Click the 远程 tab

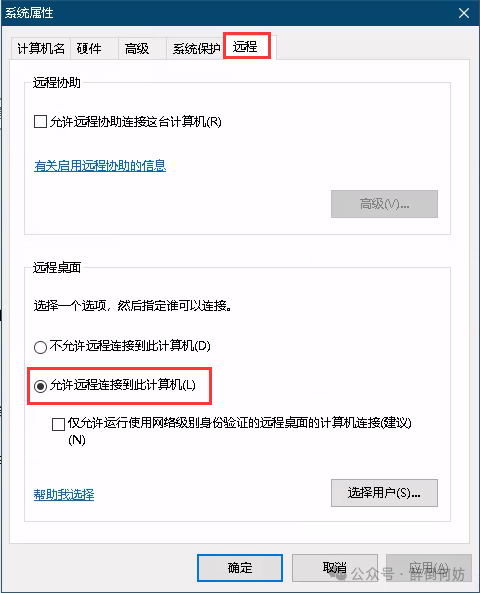[247, 47]
